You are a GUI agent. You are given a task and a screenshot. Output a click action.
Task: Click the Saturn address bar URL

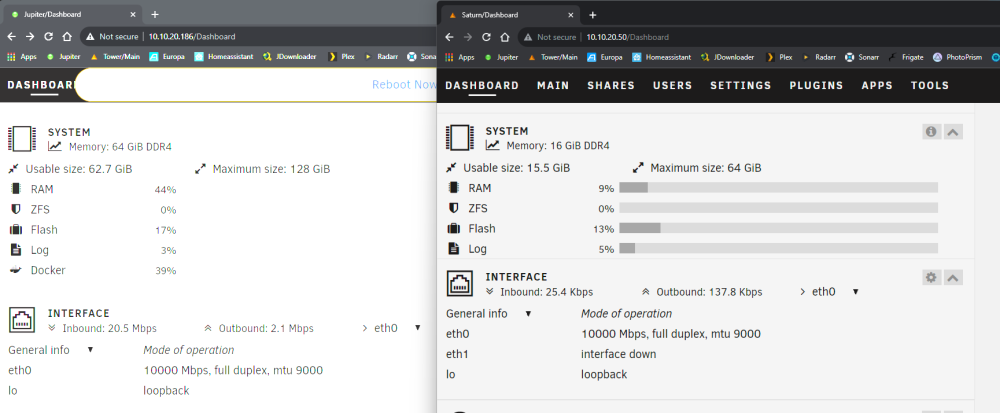[628, 37]
